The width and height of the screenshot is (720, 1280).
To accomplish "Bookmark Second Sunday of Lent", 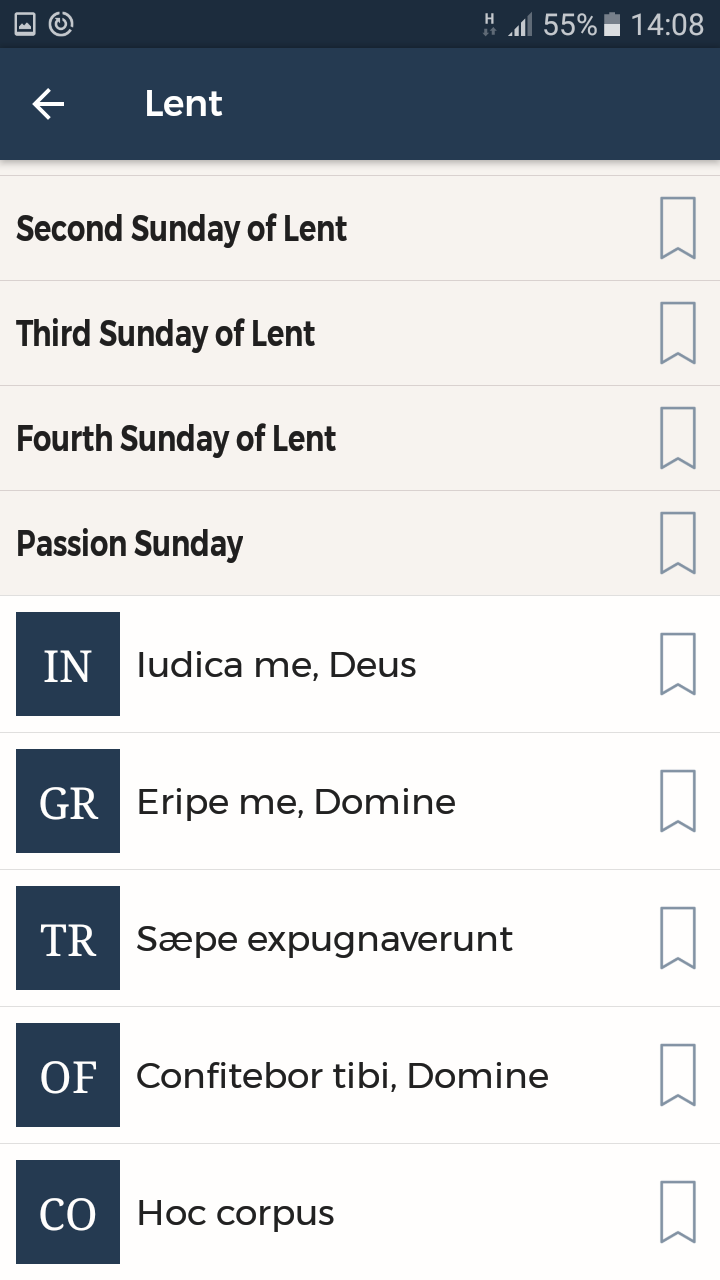I will [x=677, y=229].
